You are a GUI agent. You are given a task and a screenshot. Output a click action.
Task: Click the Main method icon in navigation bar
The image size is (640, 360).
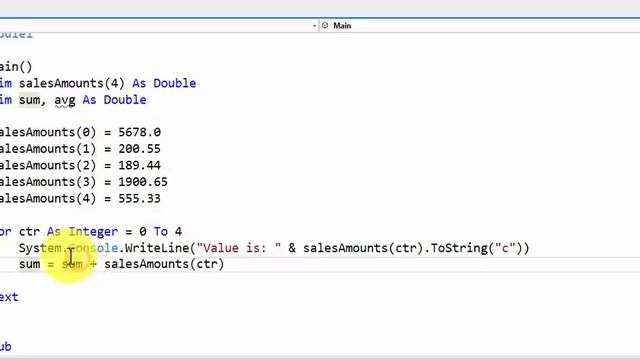click(x=325, y=26)
